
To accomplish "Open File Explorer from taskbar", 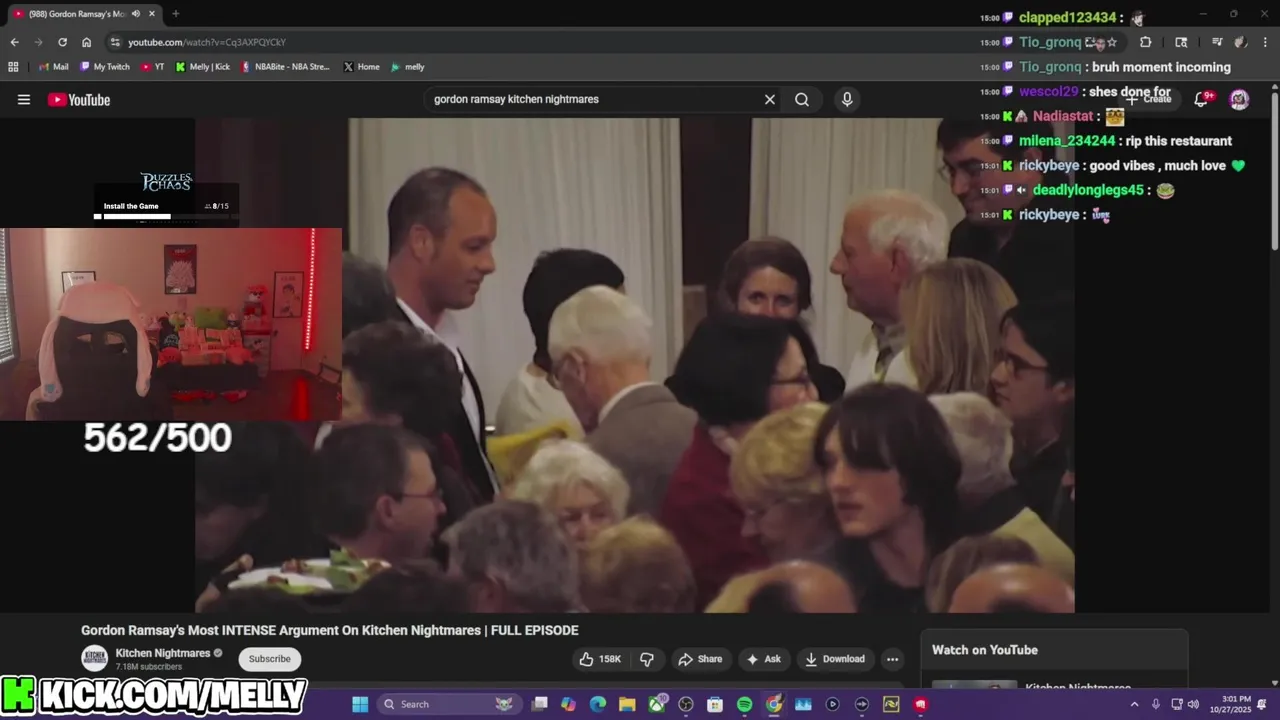I will click(627, 704).
